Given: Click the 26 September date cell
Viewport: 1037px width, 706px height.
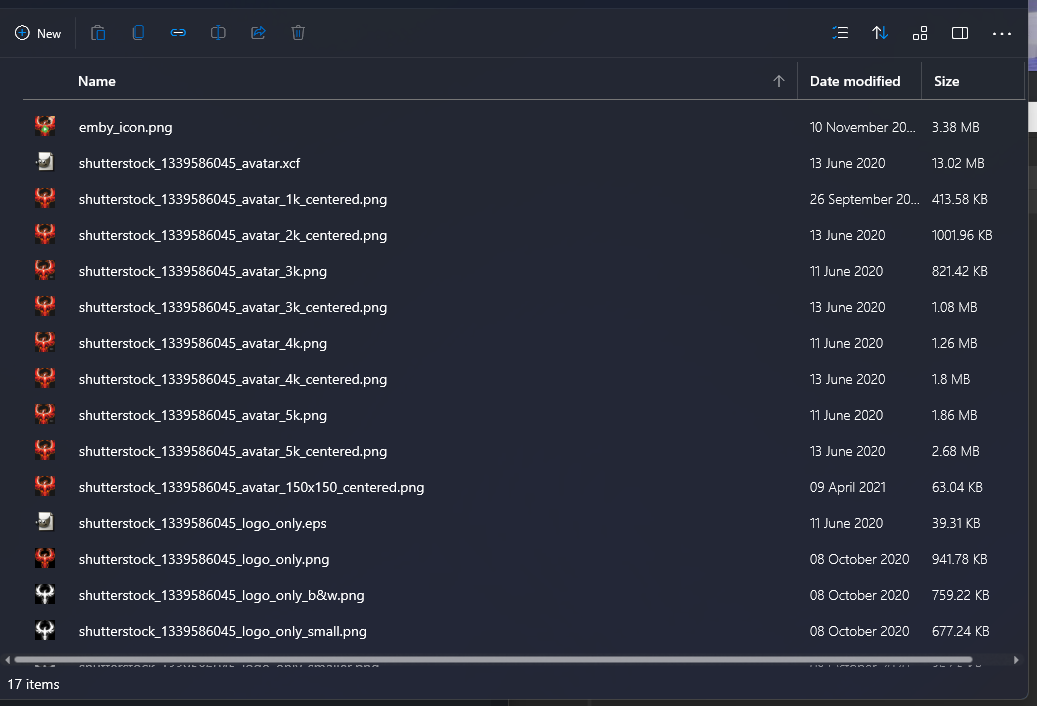Looking at the screenshot, I should 864,199.
